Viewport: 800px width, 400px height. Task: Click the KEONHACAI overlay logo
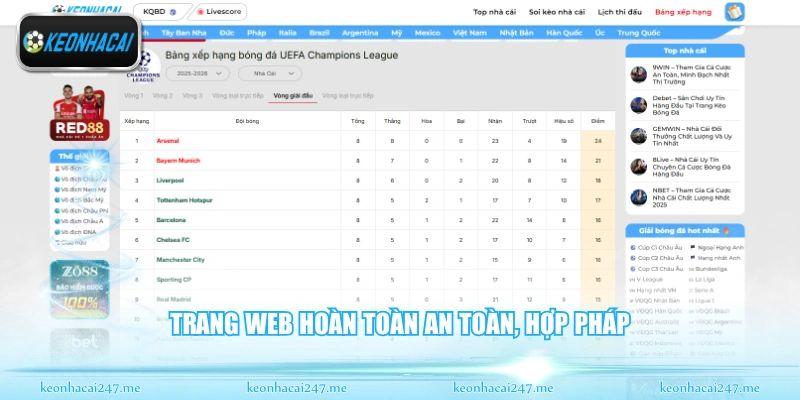coord(79,42)
